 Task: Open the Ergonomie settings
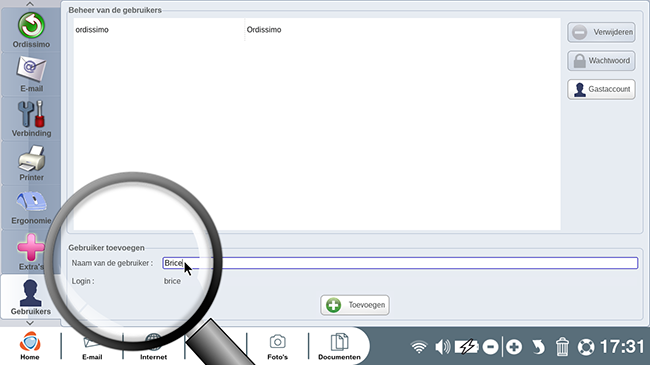tap(31, 207)
